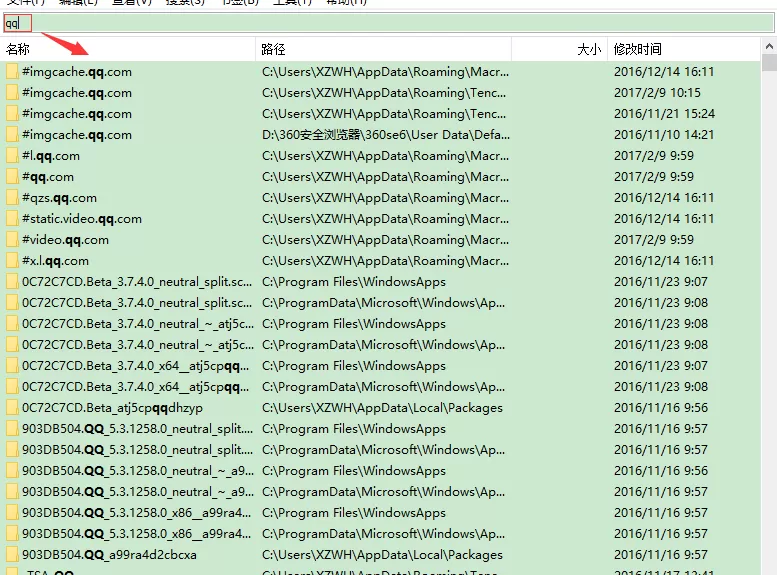Click the path D:\360安全浏览器\360se6\User Data\Defa...

(386, 134)
